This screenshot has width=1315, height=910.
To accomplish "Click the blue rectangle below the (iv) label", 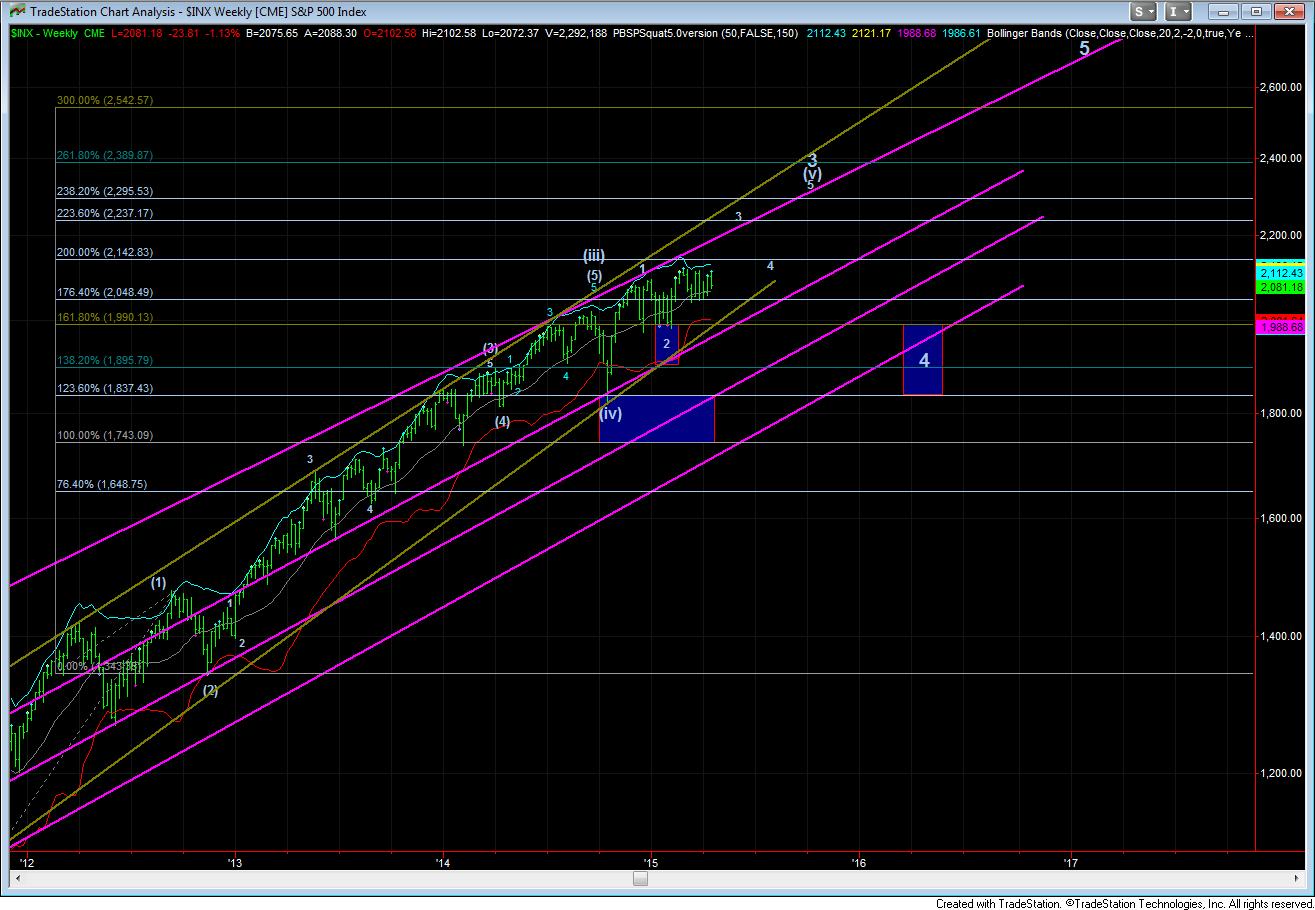I will [656, 419].
